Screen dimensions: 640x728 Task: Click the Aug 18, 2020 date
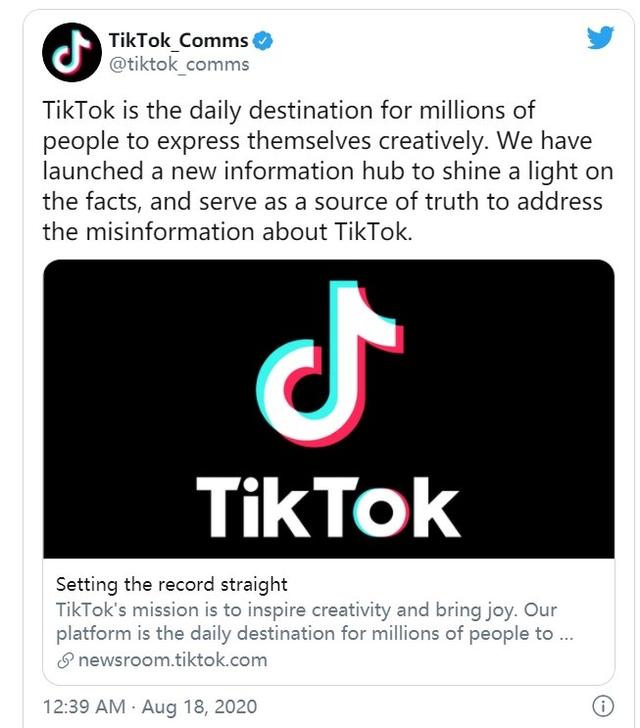click(199, 707)
